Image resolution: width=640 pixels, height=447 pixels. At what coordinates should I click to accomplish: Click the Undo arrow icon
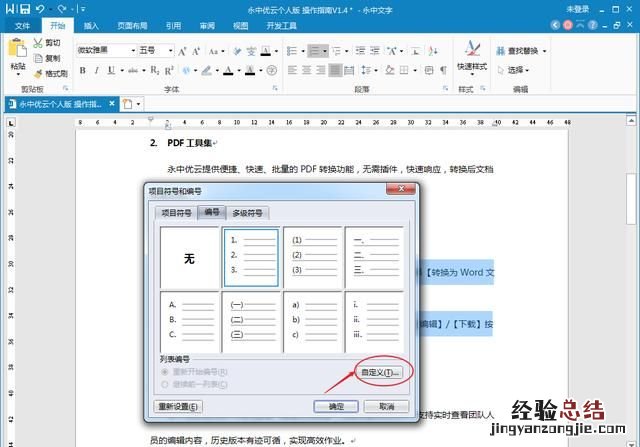(40, 9)
